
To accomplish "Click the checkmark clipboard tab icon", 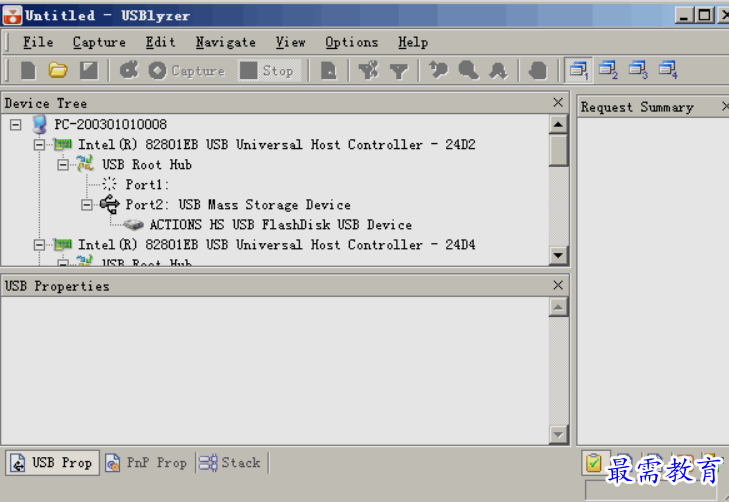I will [594, 462].
